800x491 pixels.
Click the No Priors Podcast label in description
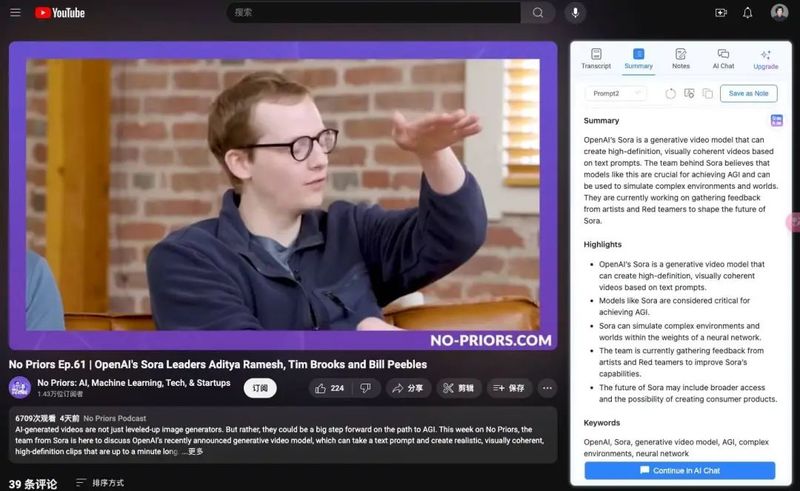[115, 418]
